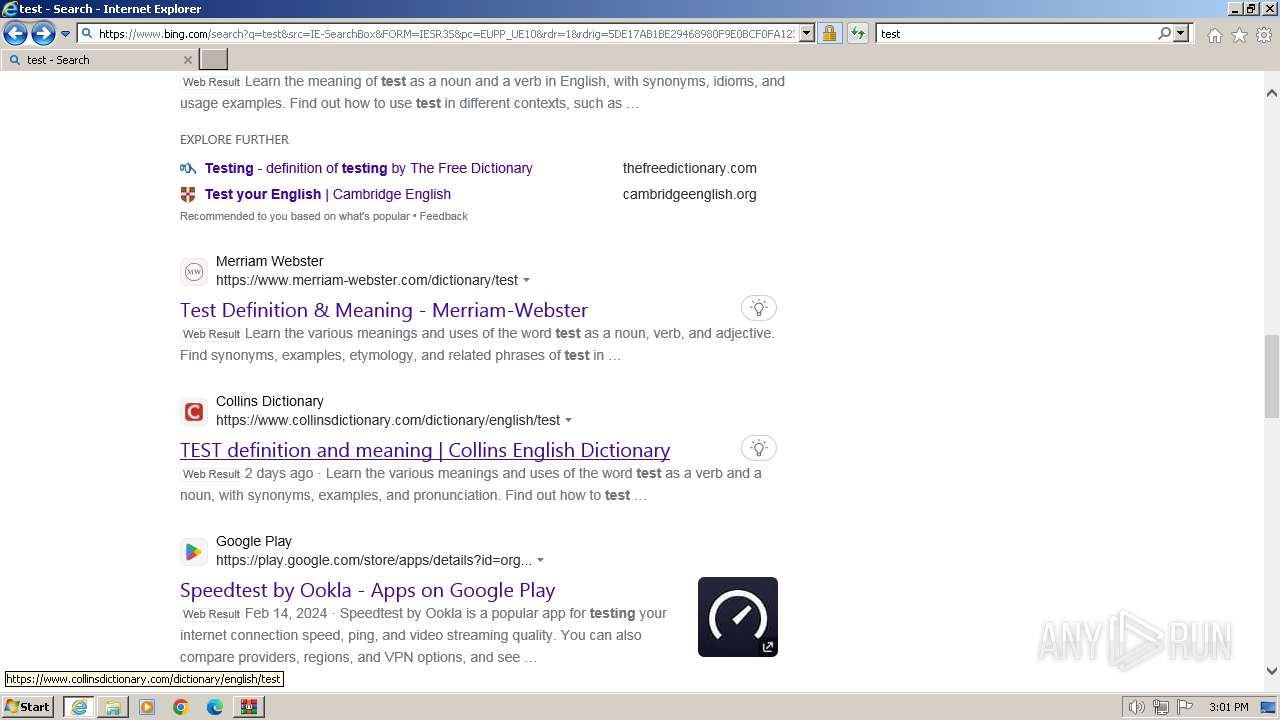1280x720 pixels.
Task: Click the Cambridge English crest icon
Action: [x=188, y=194]
